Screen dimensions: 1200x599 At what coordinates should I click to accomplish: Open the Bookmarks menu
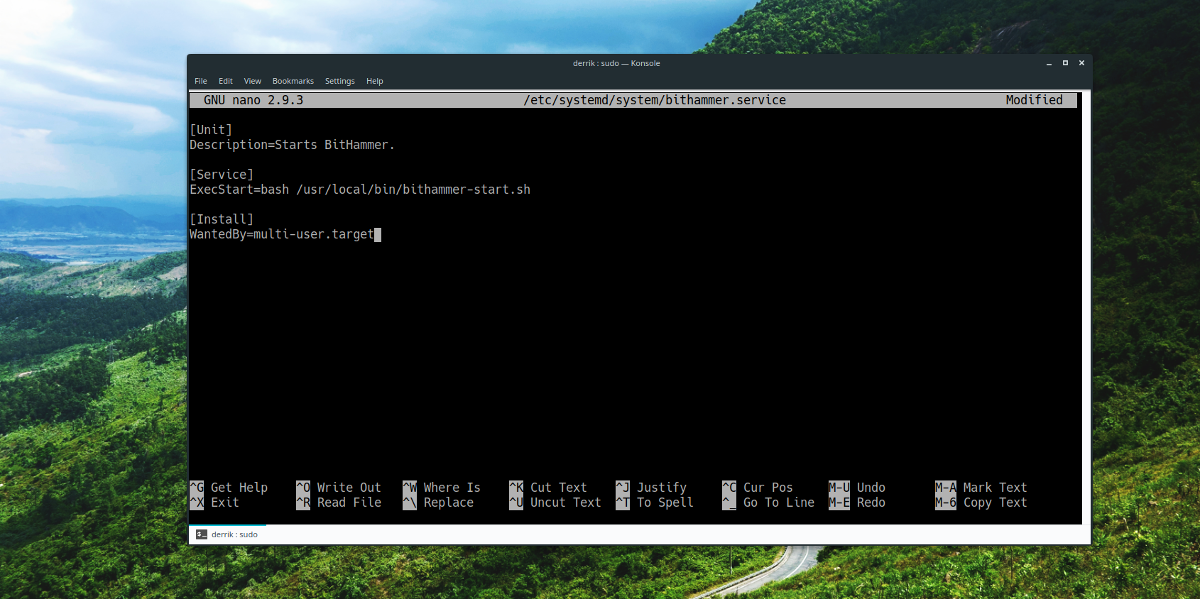tap(293, 81)
